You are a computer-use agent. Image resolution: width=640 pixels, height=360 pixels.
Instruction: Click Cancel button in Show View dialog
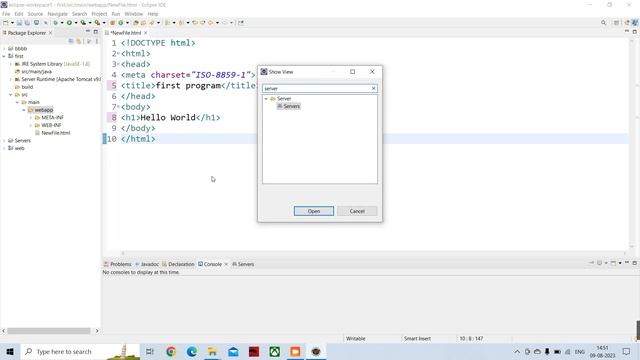tap(357, 211)
